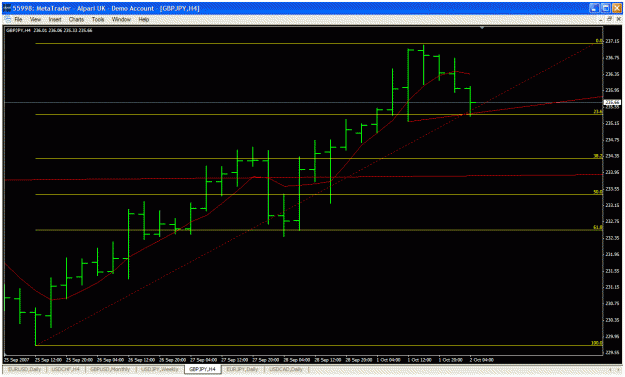Click price scale value 230.35
The image size is (625, 377).
[612, 320]
